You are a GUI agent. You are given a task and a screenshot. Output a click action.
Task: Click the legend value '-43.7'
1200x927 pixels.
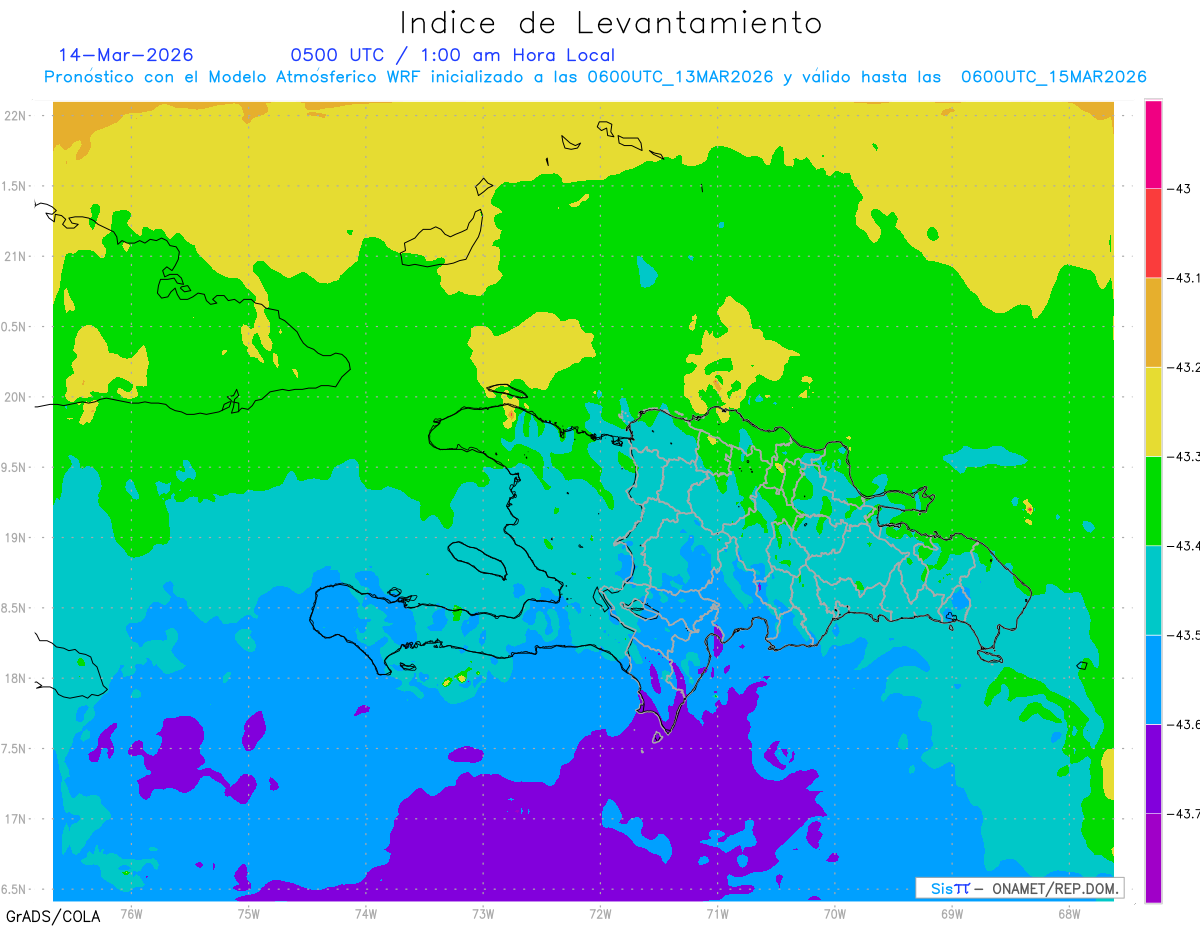(1183, 813)
